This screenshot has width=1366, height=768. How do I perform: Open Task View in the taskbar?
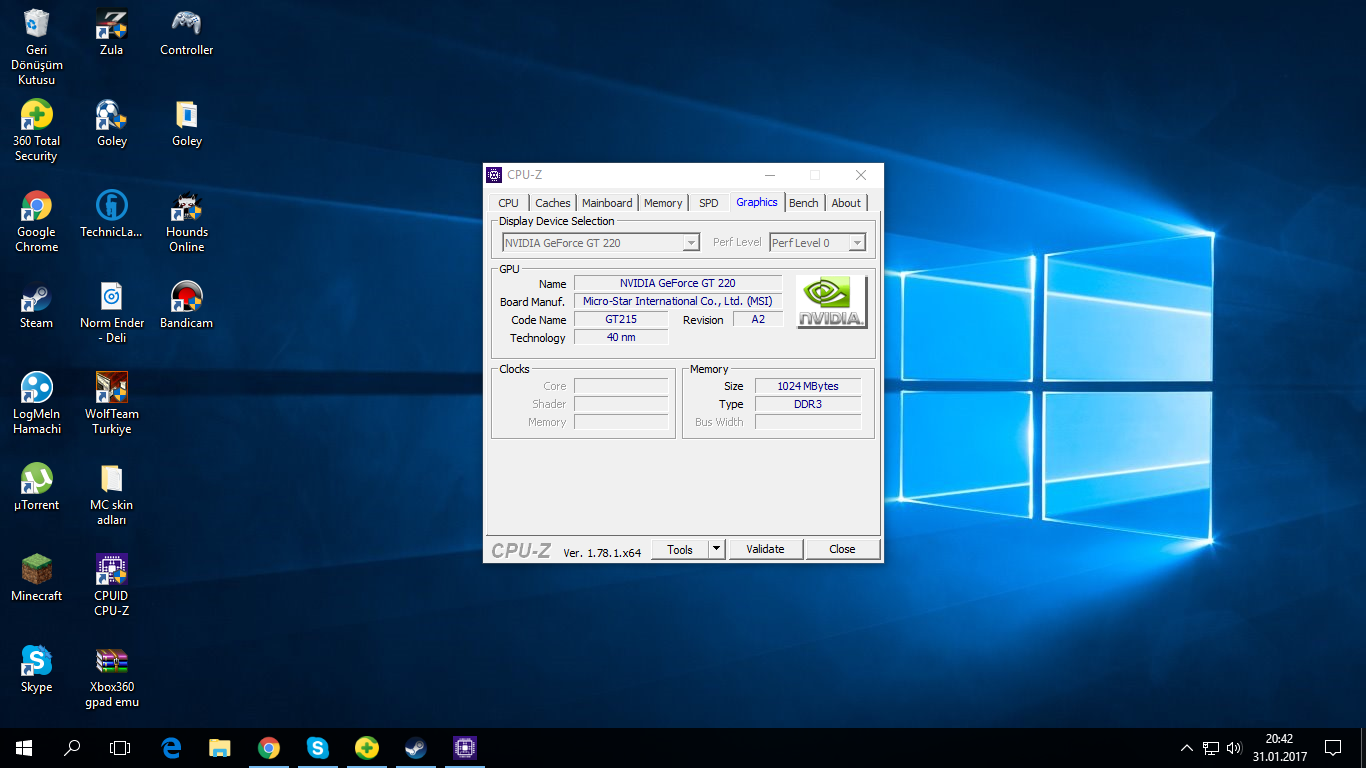(120, 747)
